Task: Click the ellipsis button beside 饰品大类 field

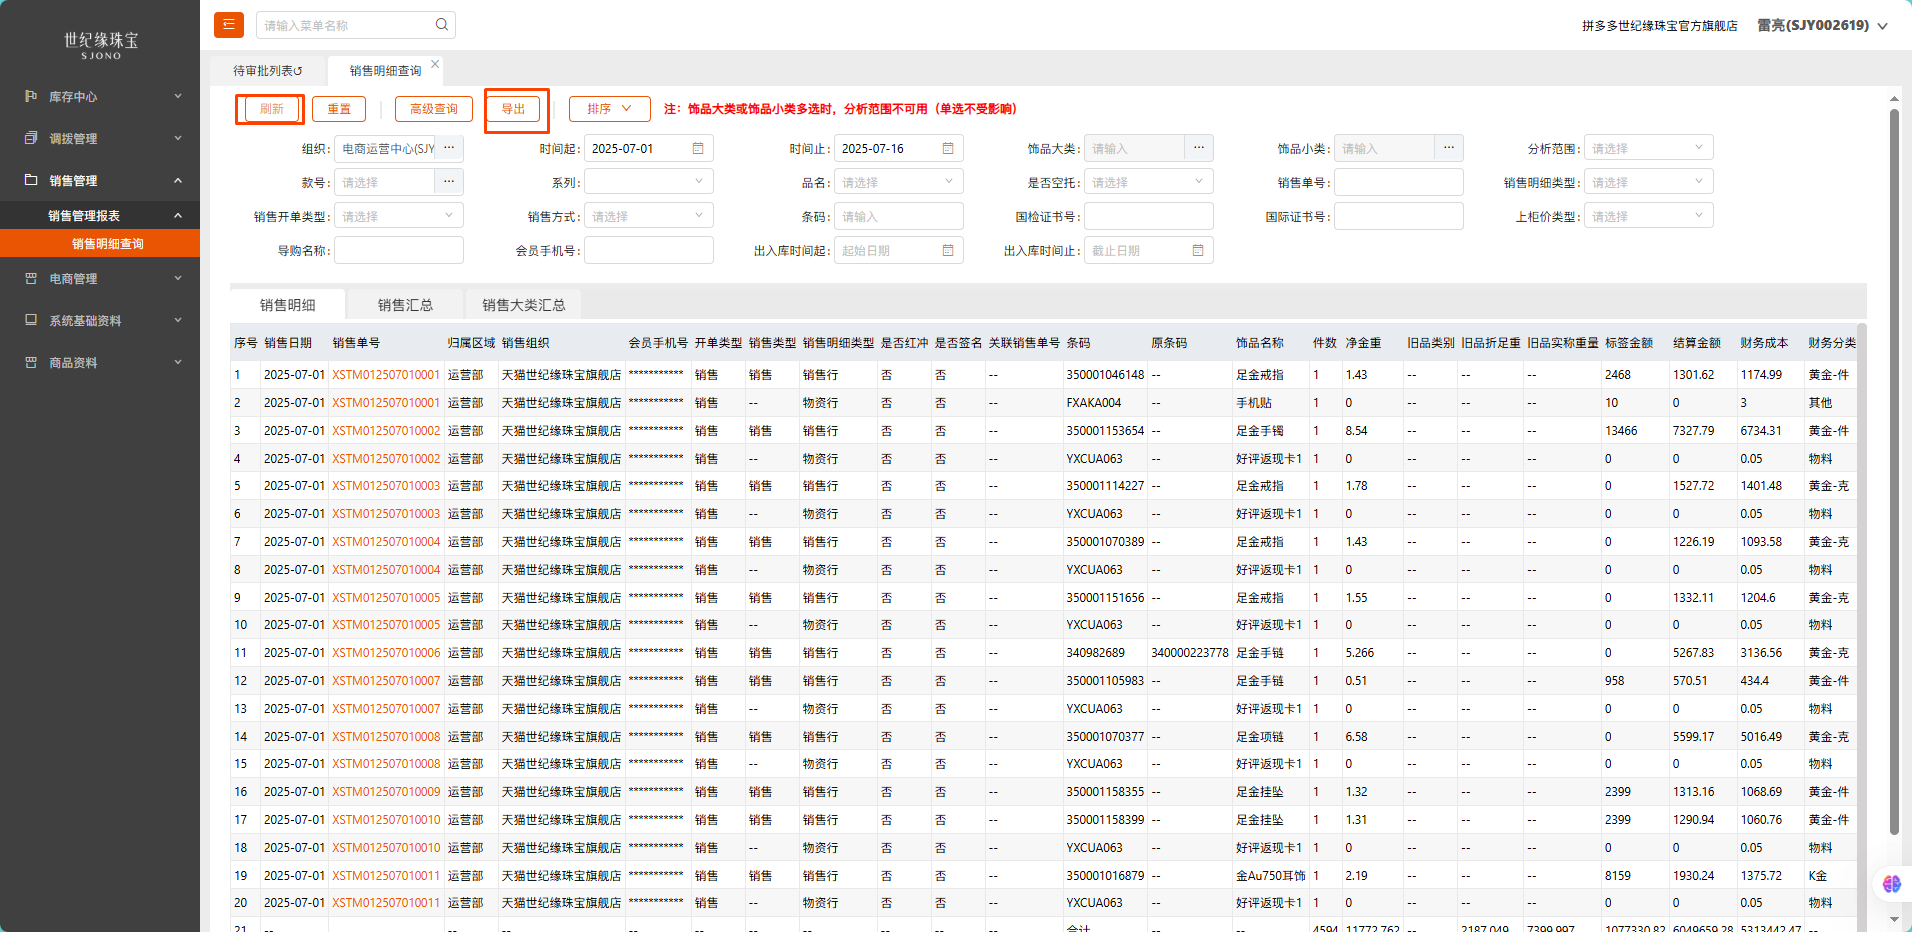Action: (1198, 149)
